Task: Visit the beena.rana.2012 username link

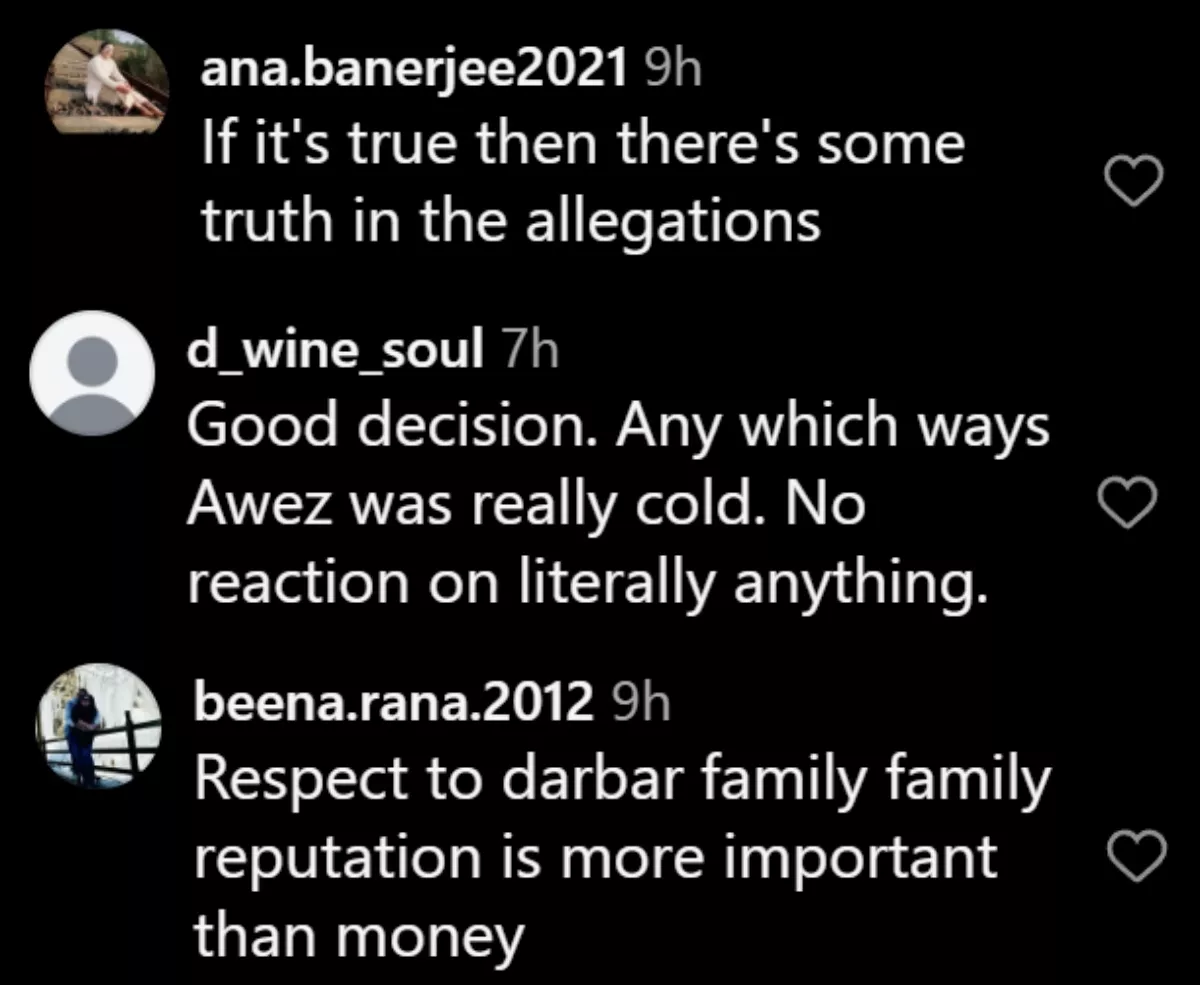Action: click(393, 704)
